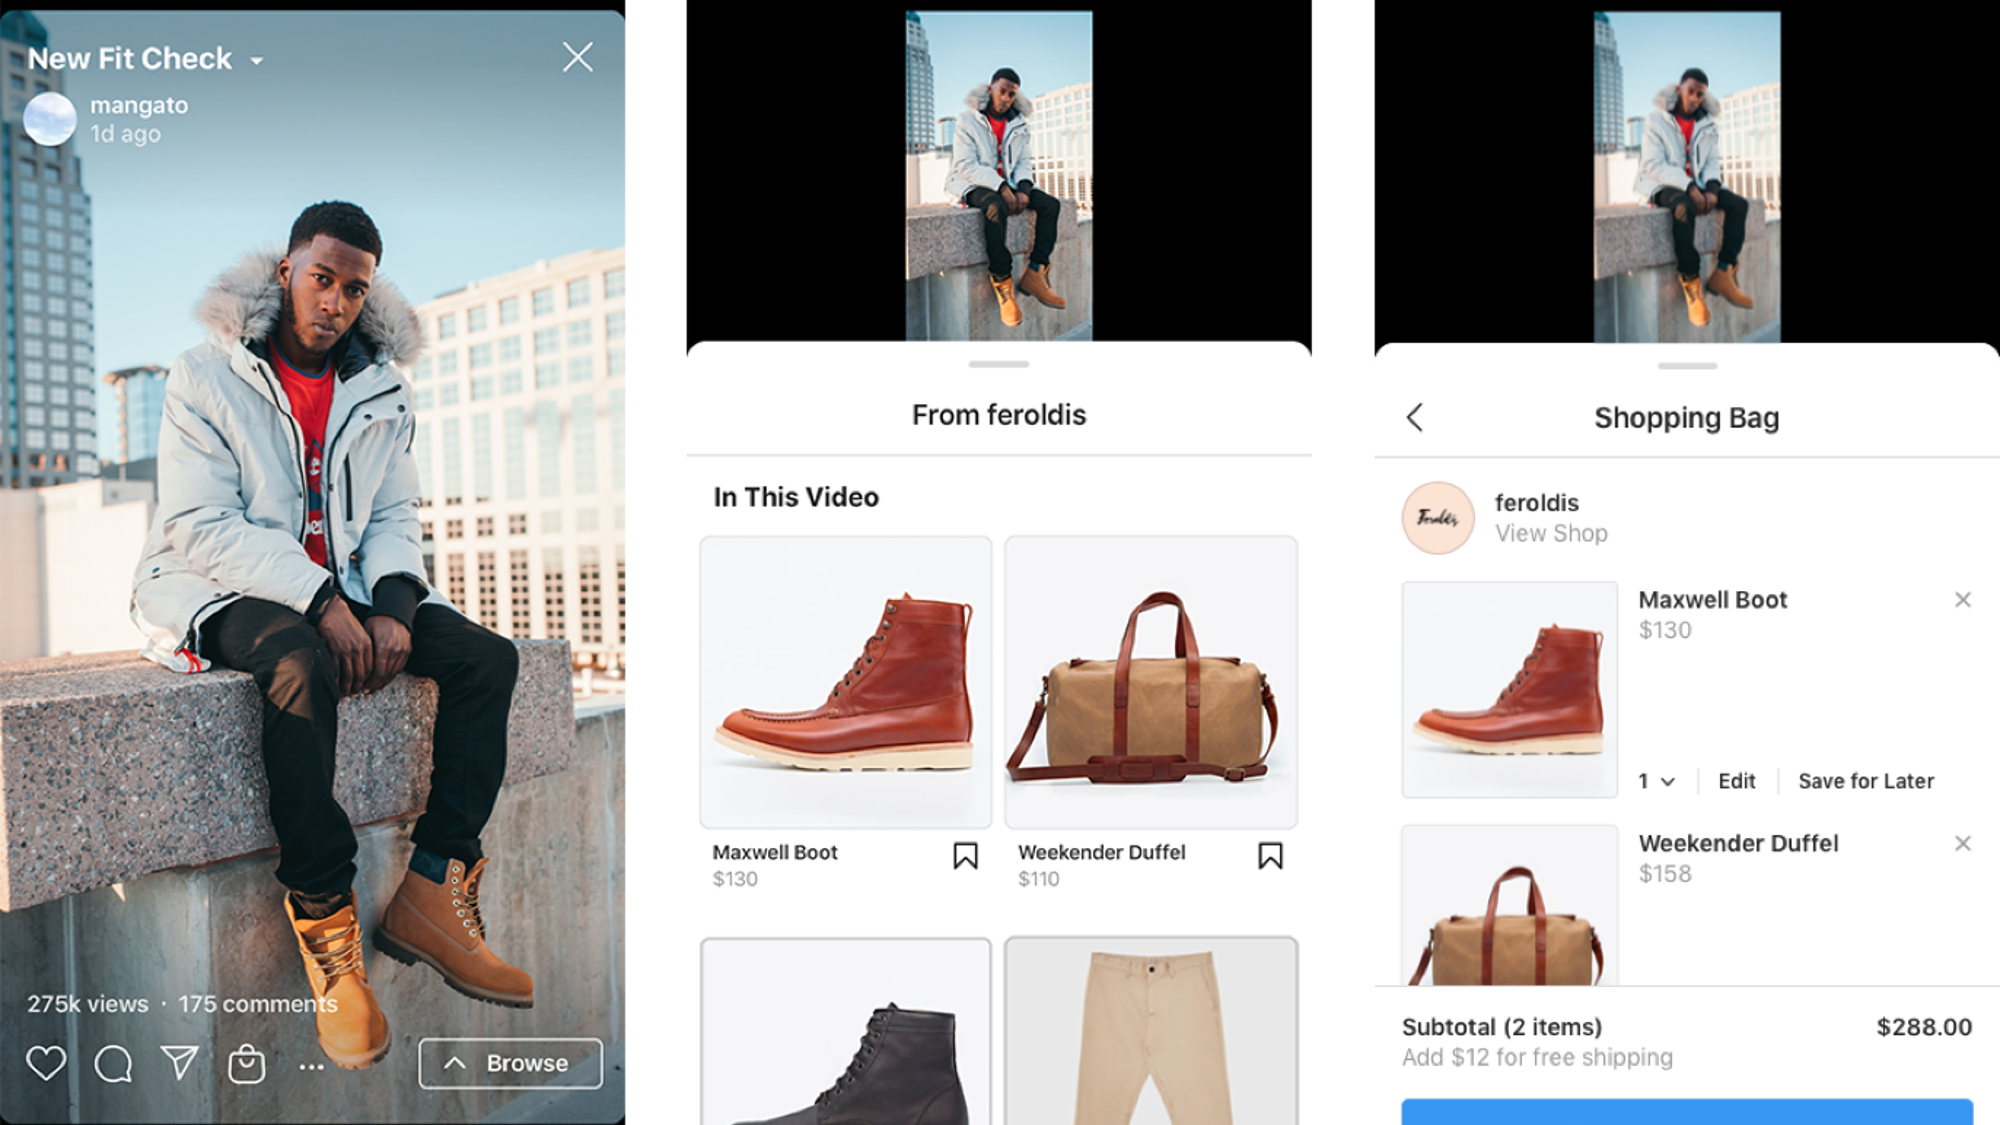Open the feroldis shop logo
Image resolution: width=2002 pixels, height=1125 pixels.
1438,518
